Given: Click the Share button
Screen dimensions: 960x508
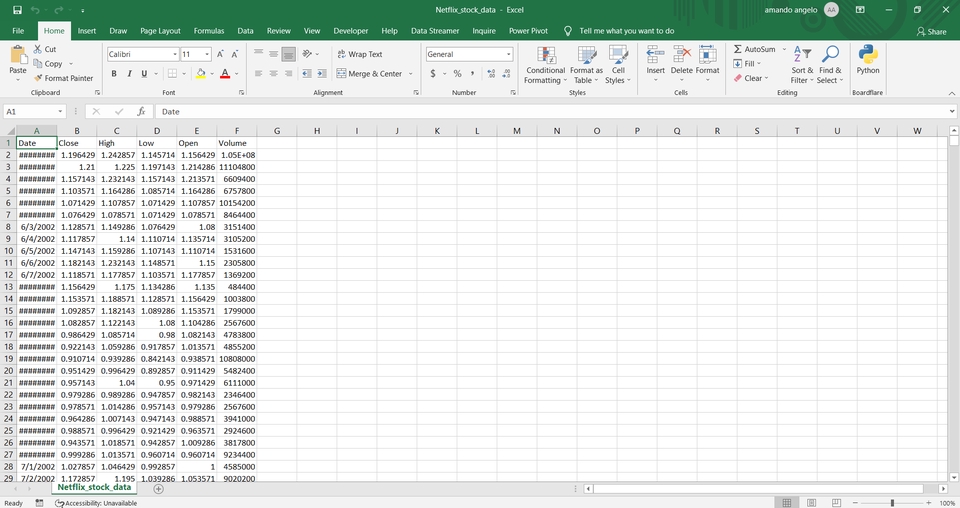Looking at the screenshot, I should point(931,31).
